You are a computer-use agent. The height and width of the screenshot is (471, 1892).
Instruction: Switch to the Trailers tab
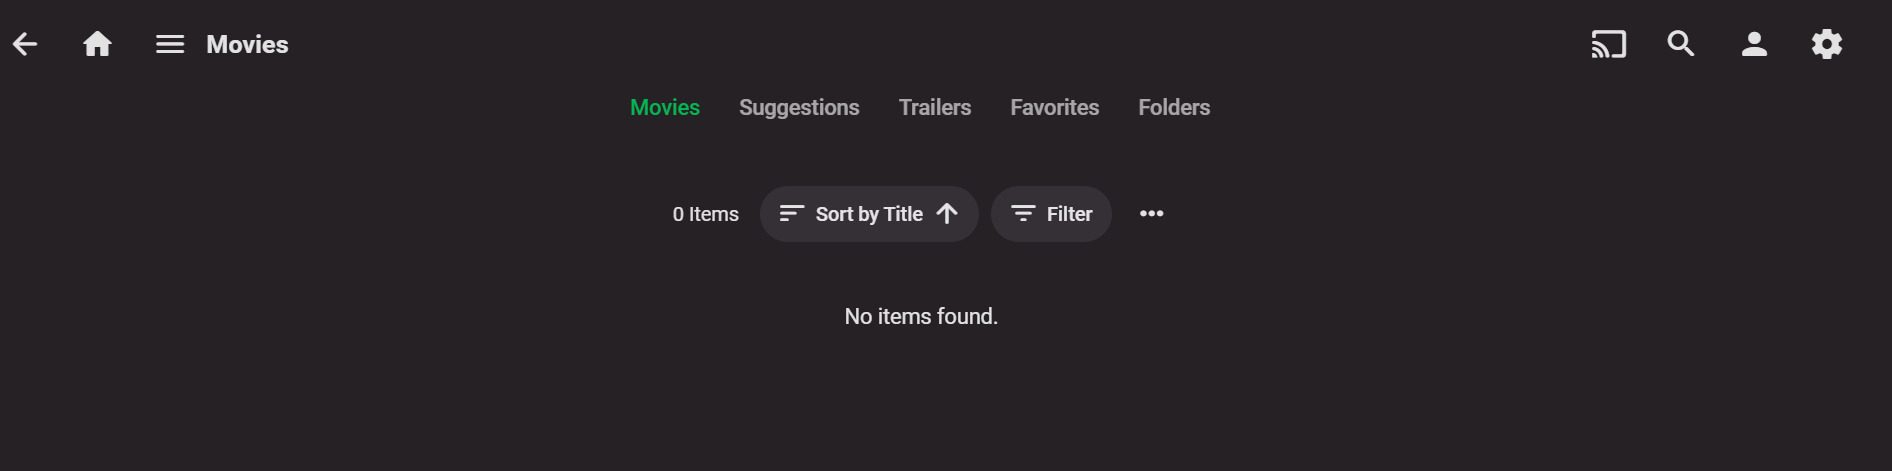[x=935, y=107]
